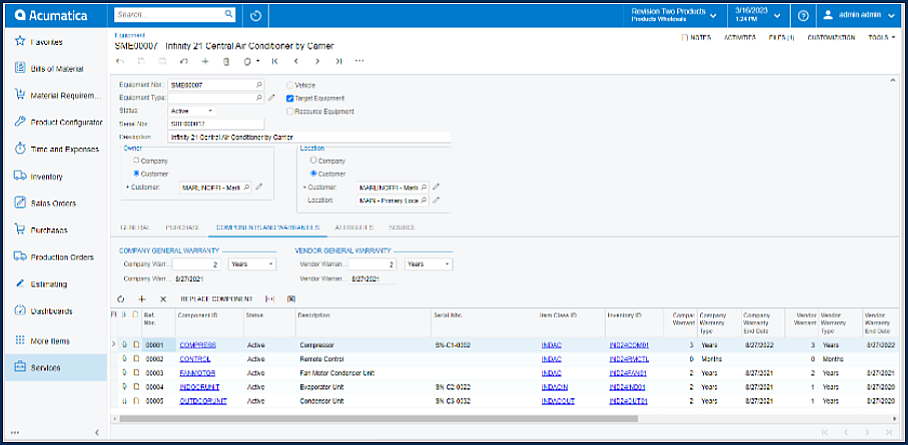Open the Activities panel
This screenshot has height=445, width=908.
(740, 38)
